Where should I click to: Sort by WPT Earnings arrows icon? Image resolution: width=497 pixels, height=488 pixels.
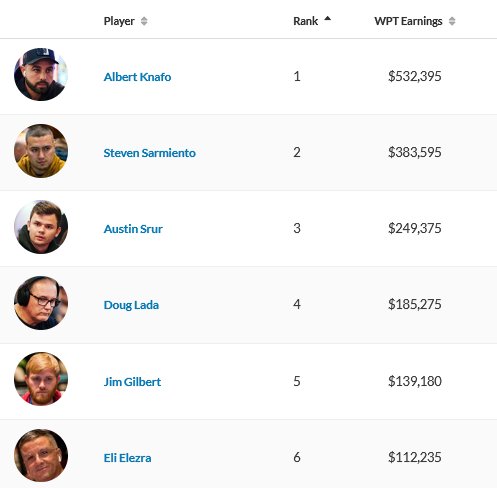pyautogui.click(x=452, y=21)
